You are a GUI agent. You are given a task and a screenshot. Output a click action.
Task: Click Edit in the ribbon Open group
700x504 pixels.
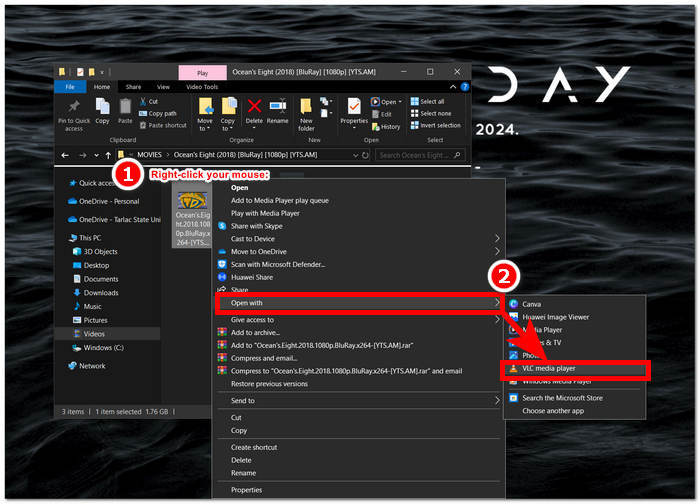(x=382, y=114)
